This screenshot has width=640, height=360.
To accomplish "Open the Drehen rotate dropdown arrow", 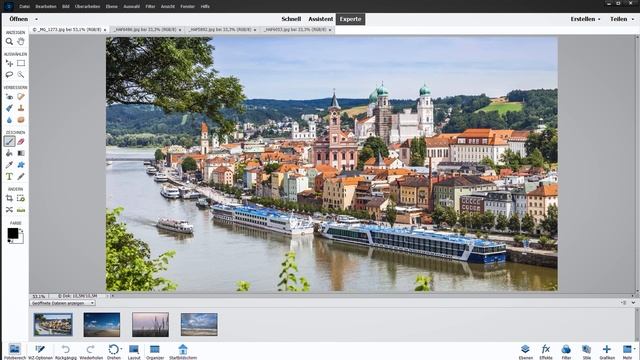I will [x=121, y=349].
